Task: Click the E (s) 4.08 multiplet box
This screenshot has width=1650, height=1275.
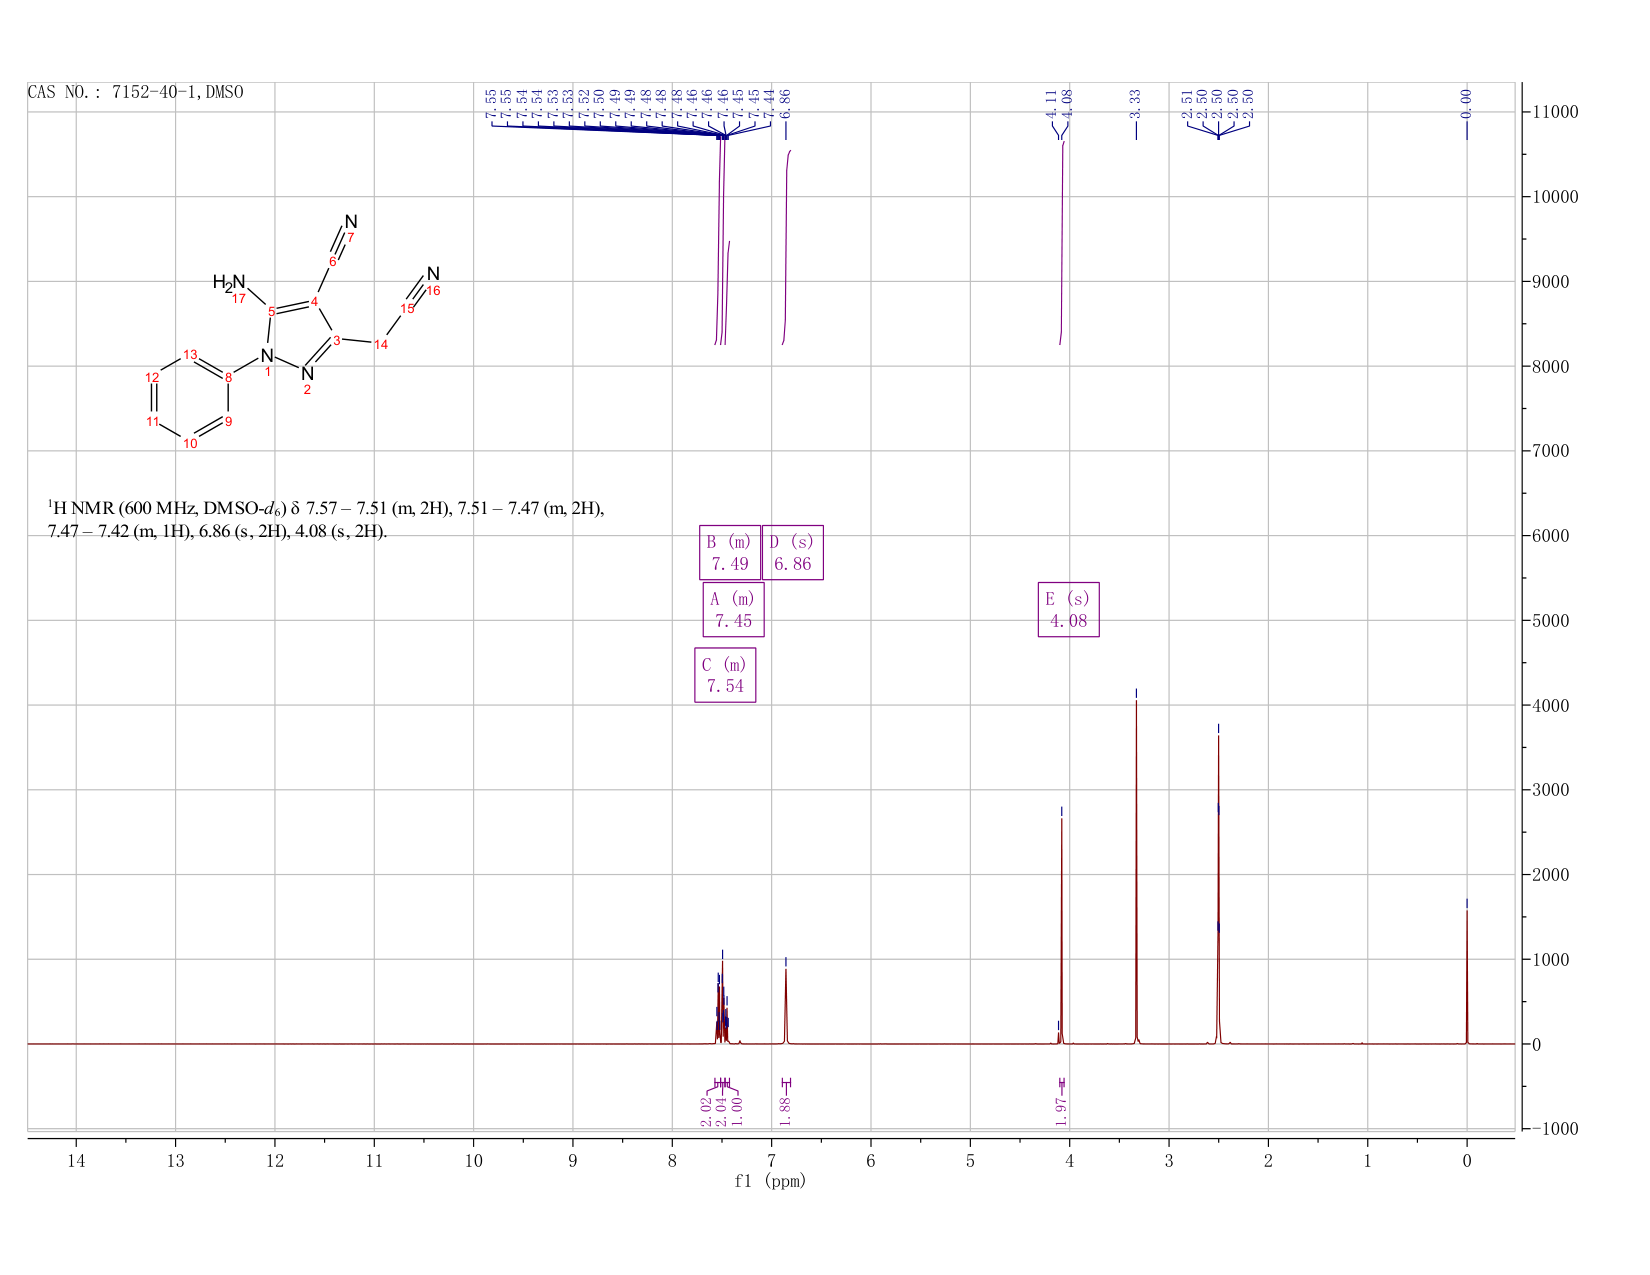Action: click(x=1068, y=609)
